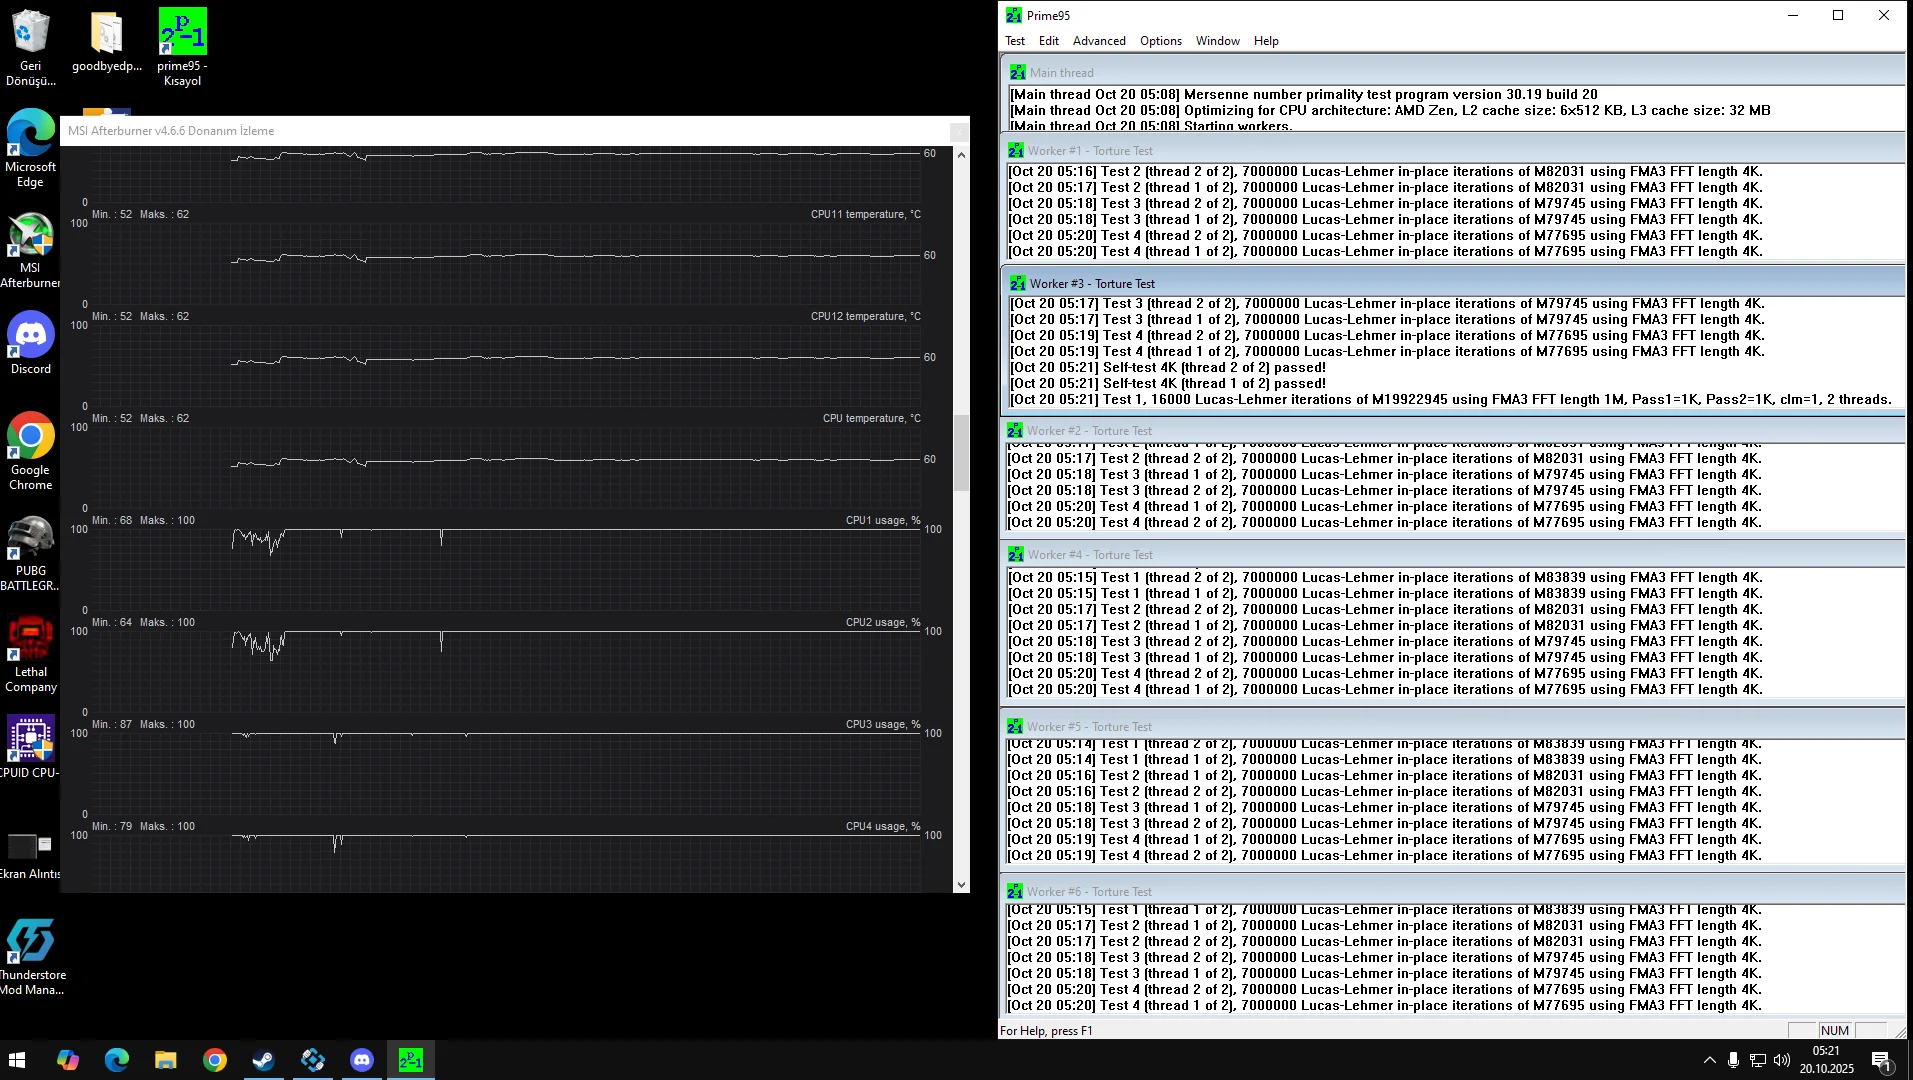Launch Google Chrome desktop shortcut
1913x1080 pixels.
pos(30,452)
